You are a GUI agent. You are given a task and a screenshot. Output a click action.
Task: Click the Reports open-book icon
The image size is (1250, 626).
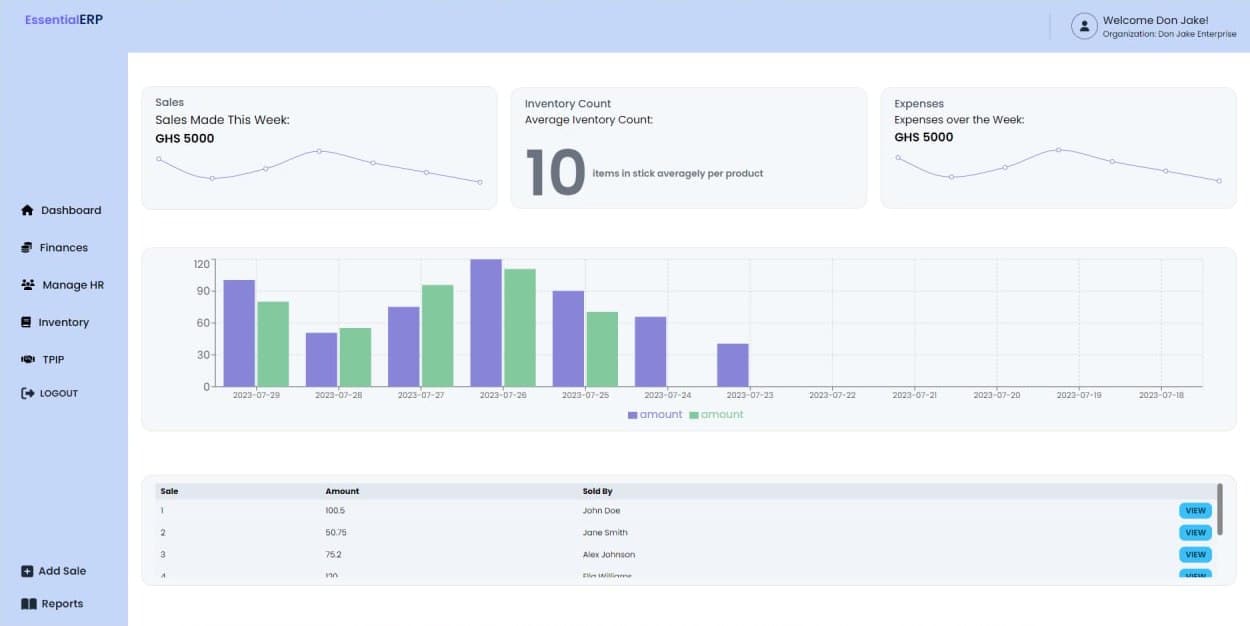pyautogui.click(x=29, y=604)
